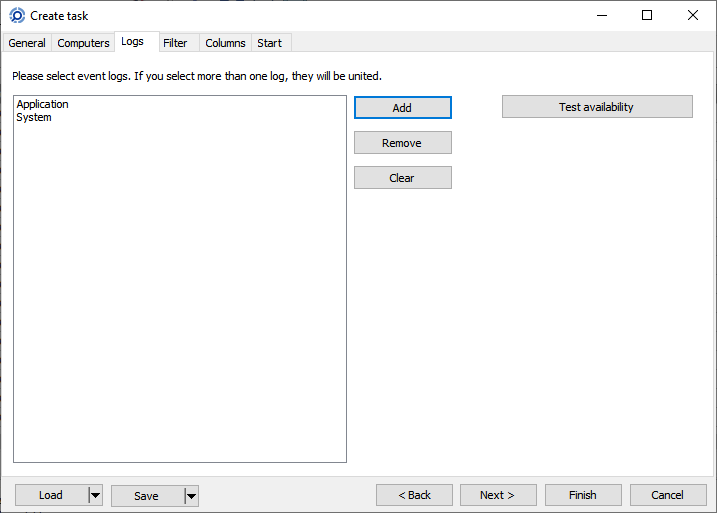
Task: Click the Load button
Action: tap(51, 495)
